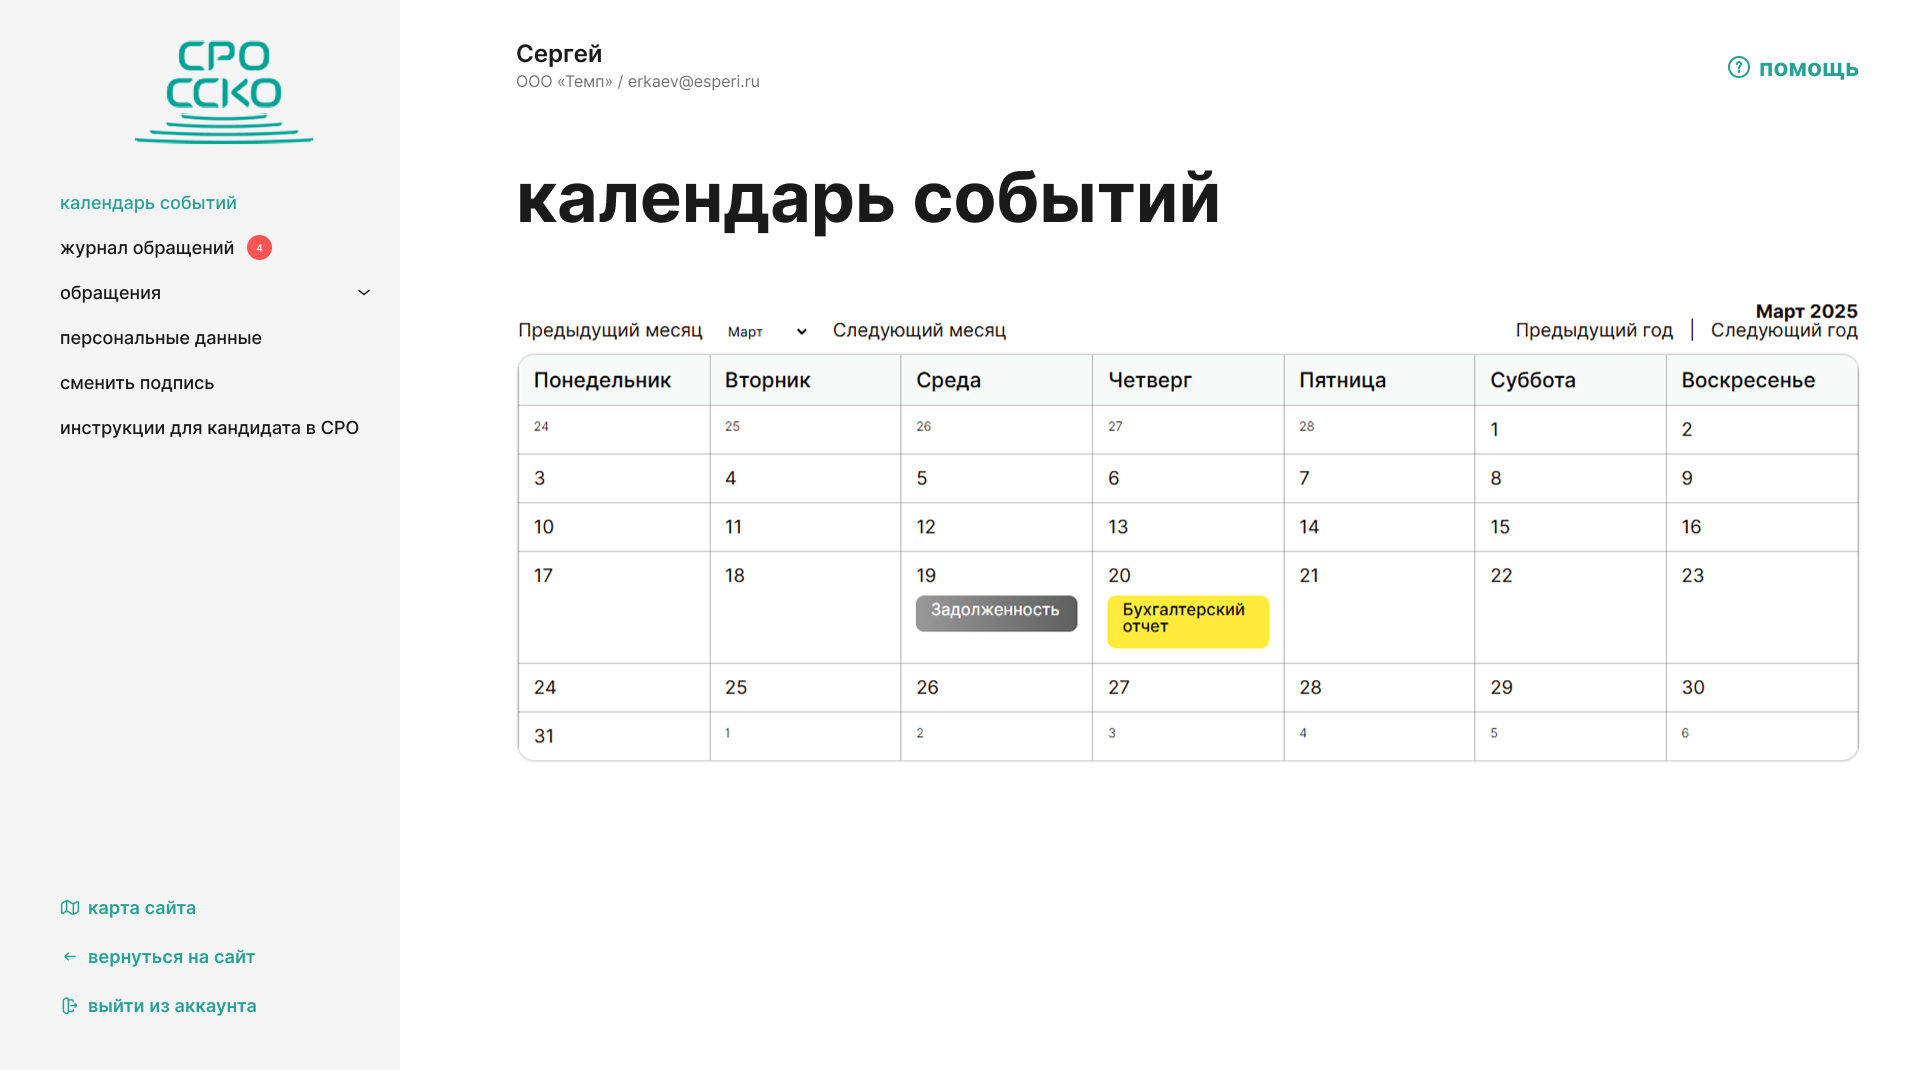Viewport: 1920px width, 1070px height.
Task: Click the red notification badge showing 4
Action: pos(259,248)
